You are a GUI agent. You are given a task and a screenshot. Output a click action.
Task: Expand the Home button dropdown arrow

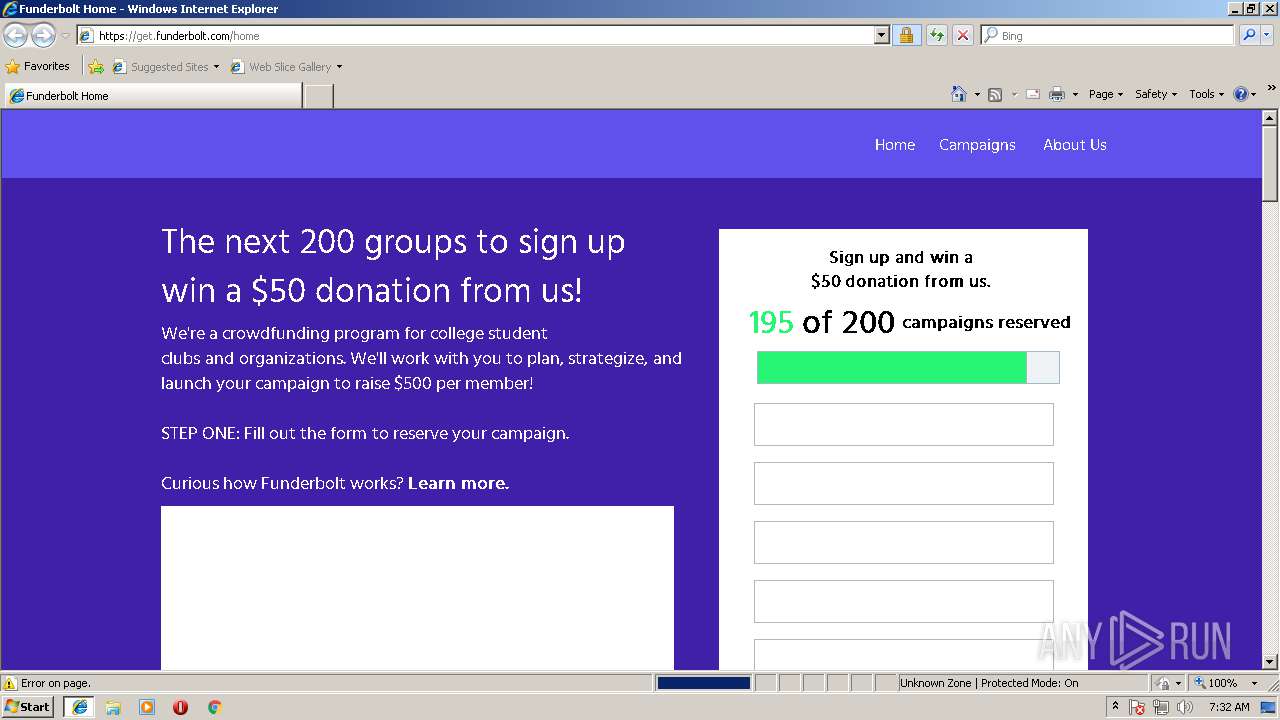[977, 94]
